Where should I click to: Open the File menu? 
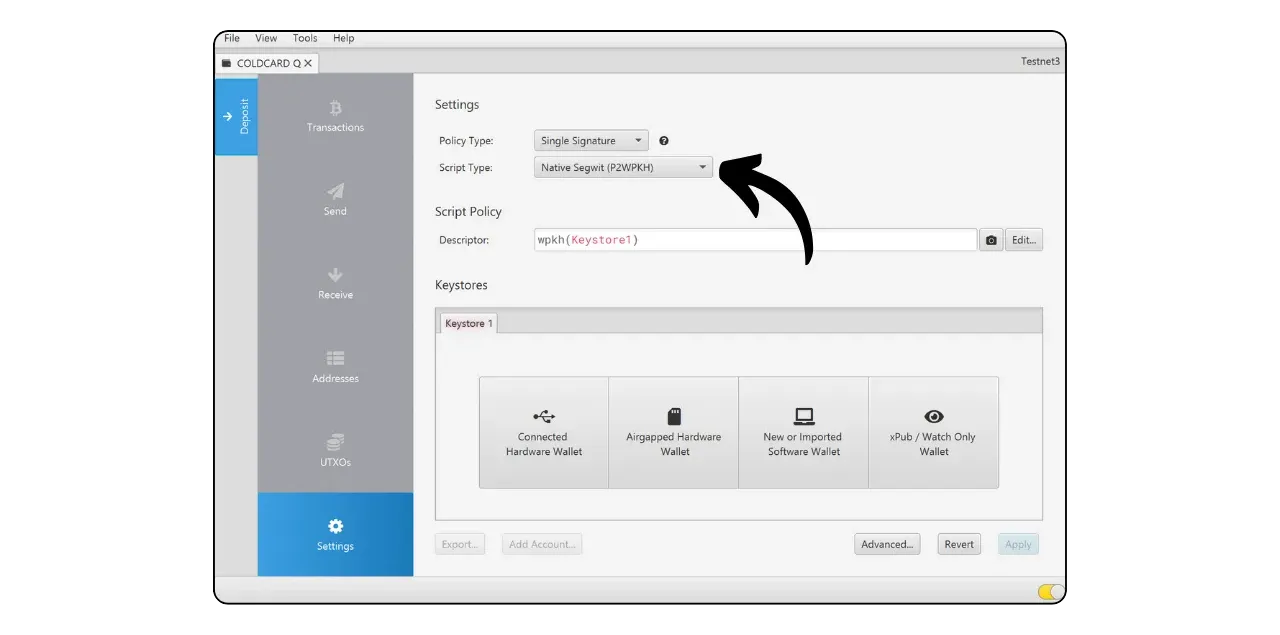point(232,38)
